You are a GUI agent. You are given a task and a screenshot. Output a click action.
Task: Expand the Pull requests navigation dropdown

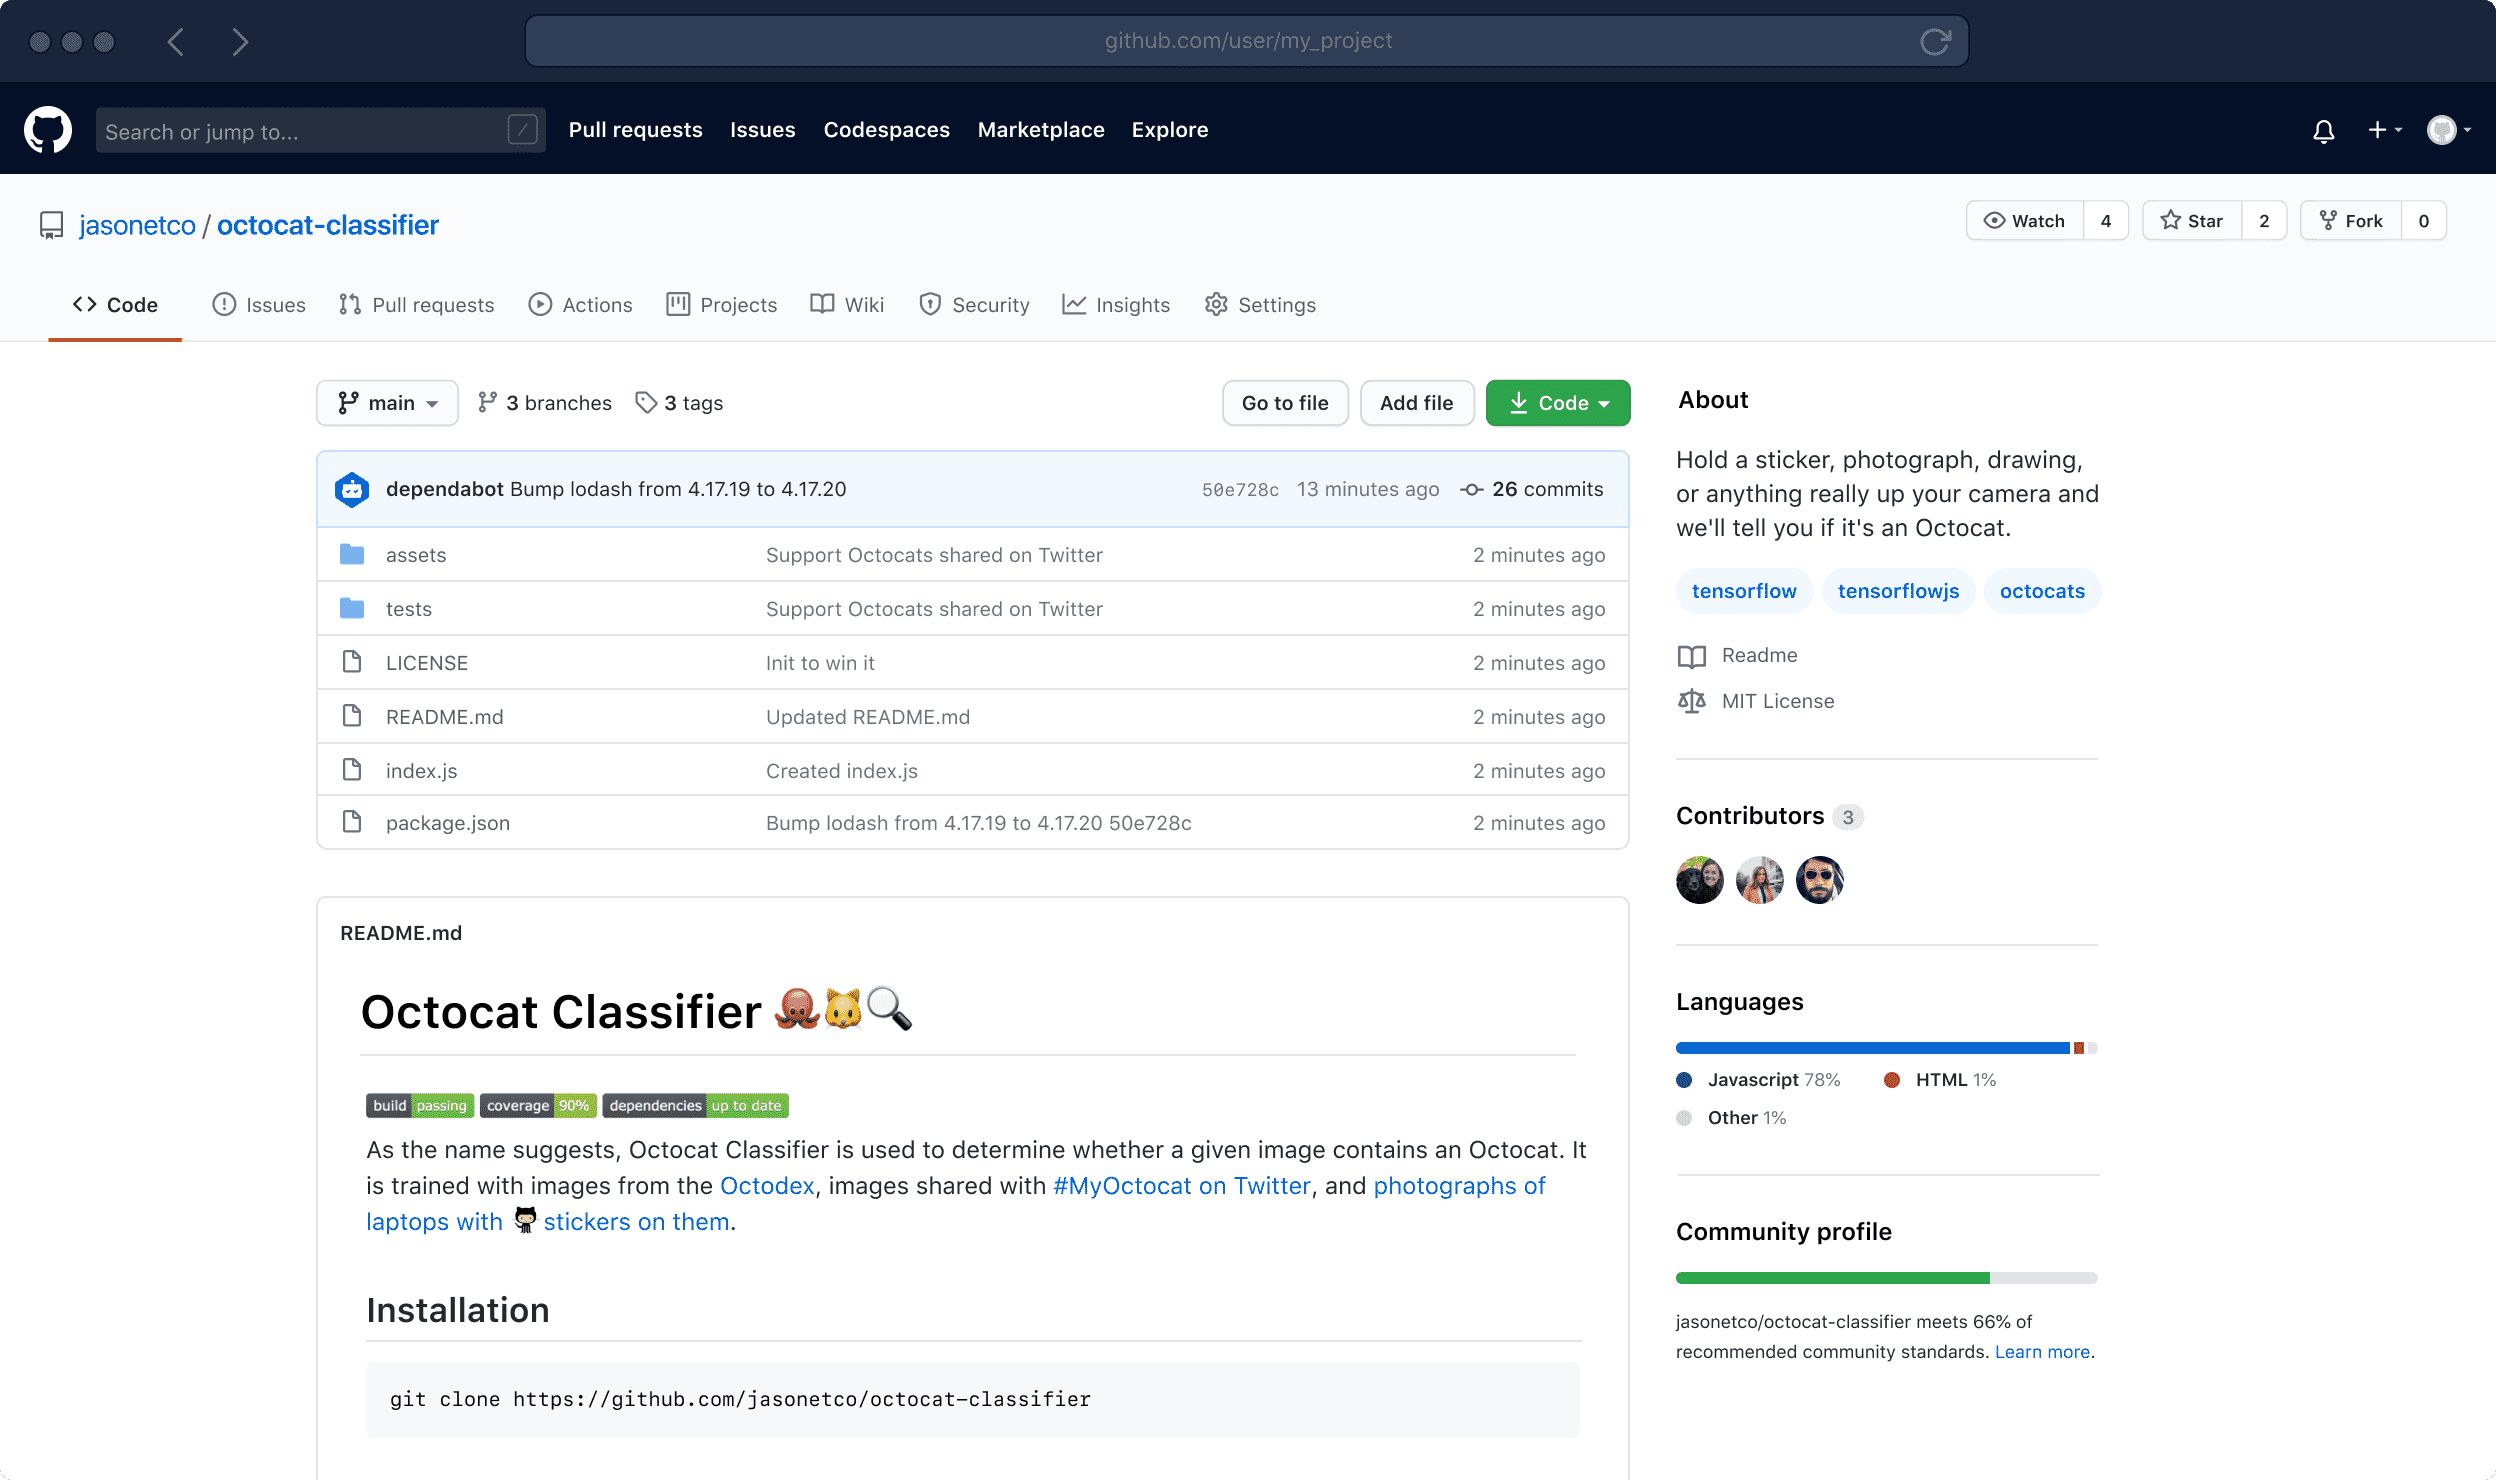[x=638, y=129]
